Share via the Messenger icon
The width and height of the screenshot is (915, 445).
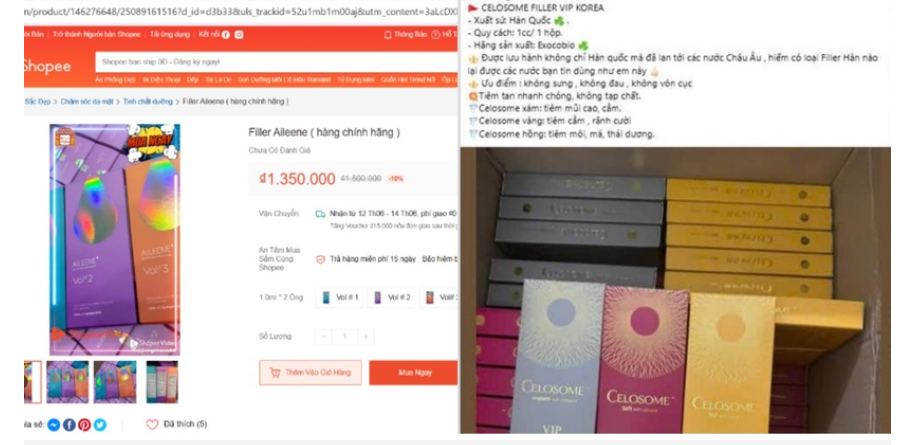coord(54,425)
